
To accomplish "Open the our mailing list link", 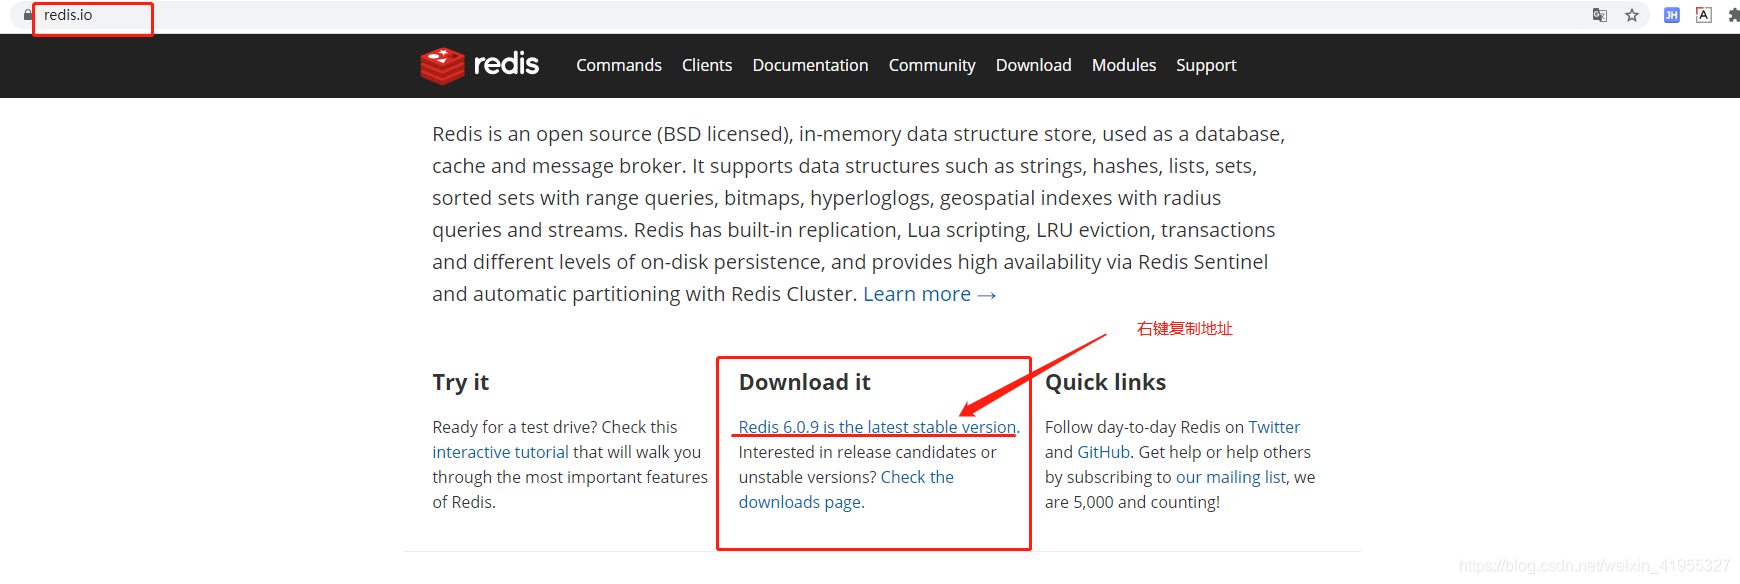I will [x=1231, y=477].
